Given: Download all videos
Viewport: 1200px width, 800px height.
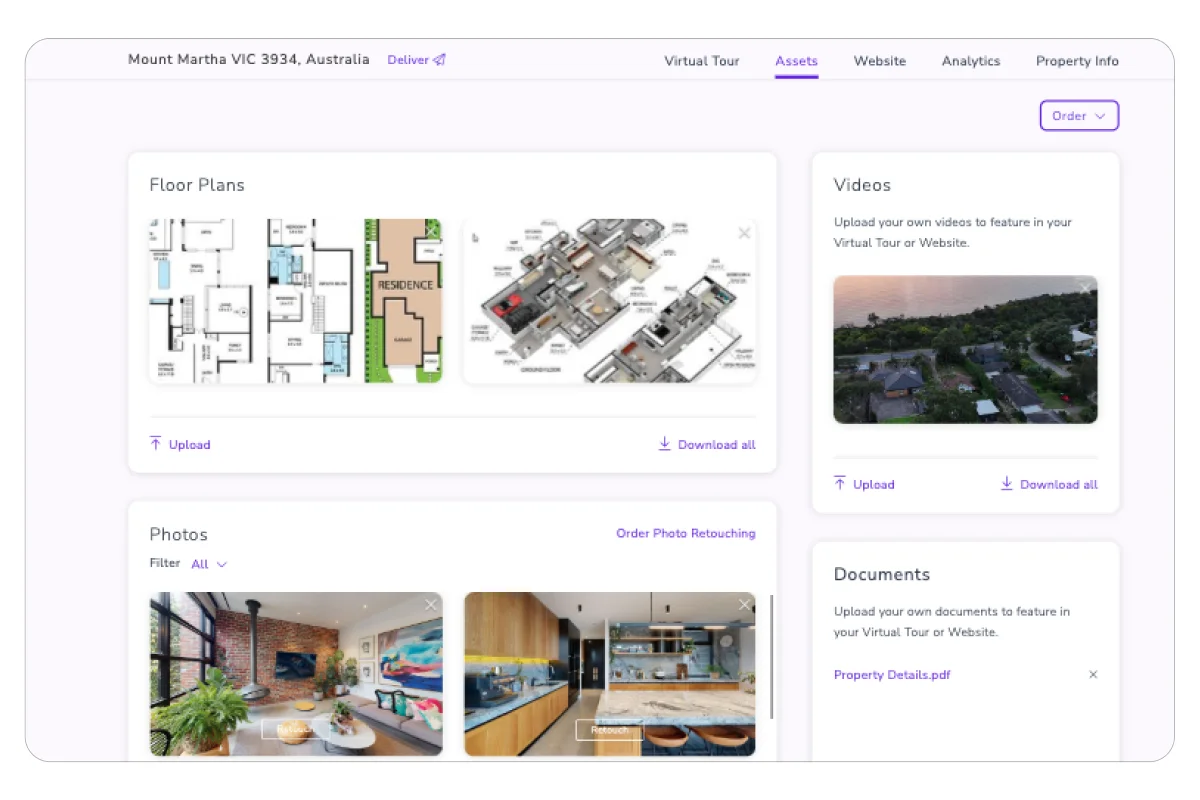Looking at the screenshot, I should click(x=1049, y=484).
